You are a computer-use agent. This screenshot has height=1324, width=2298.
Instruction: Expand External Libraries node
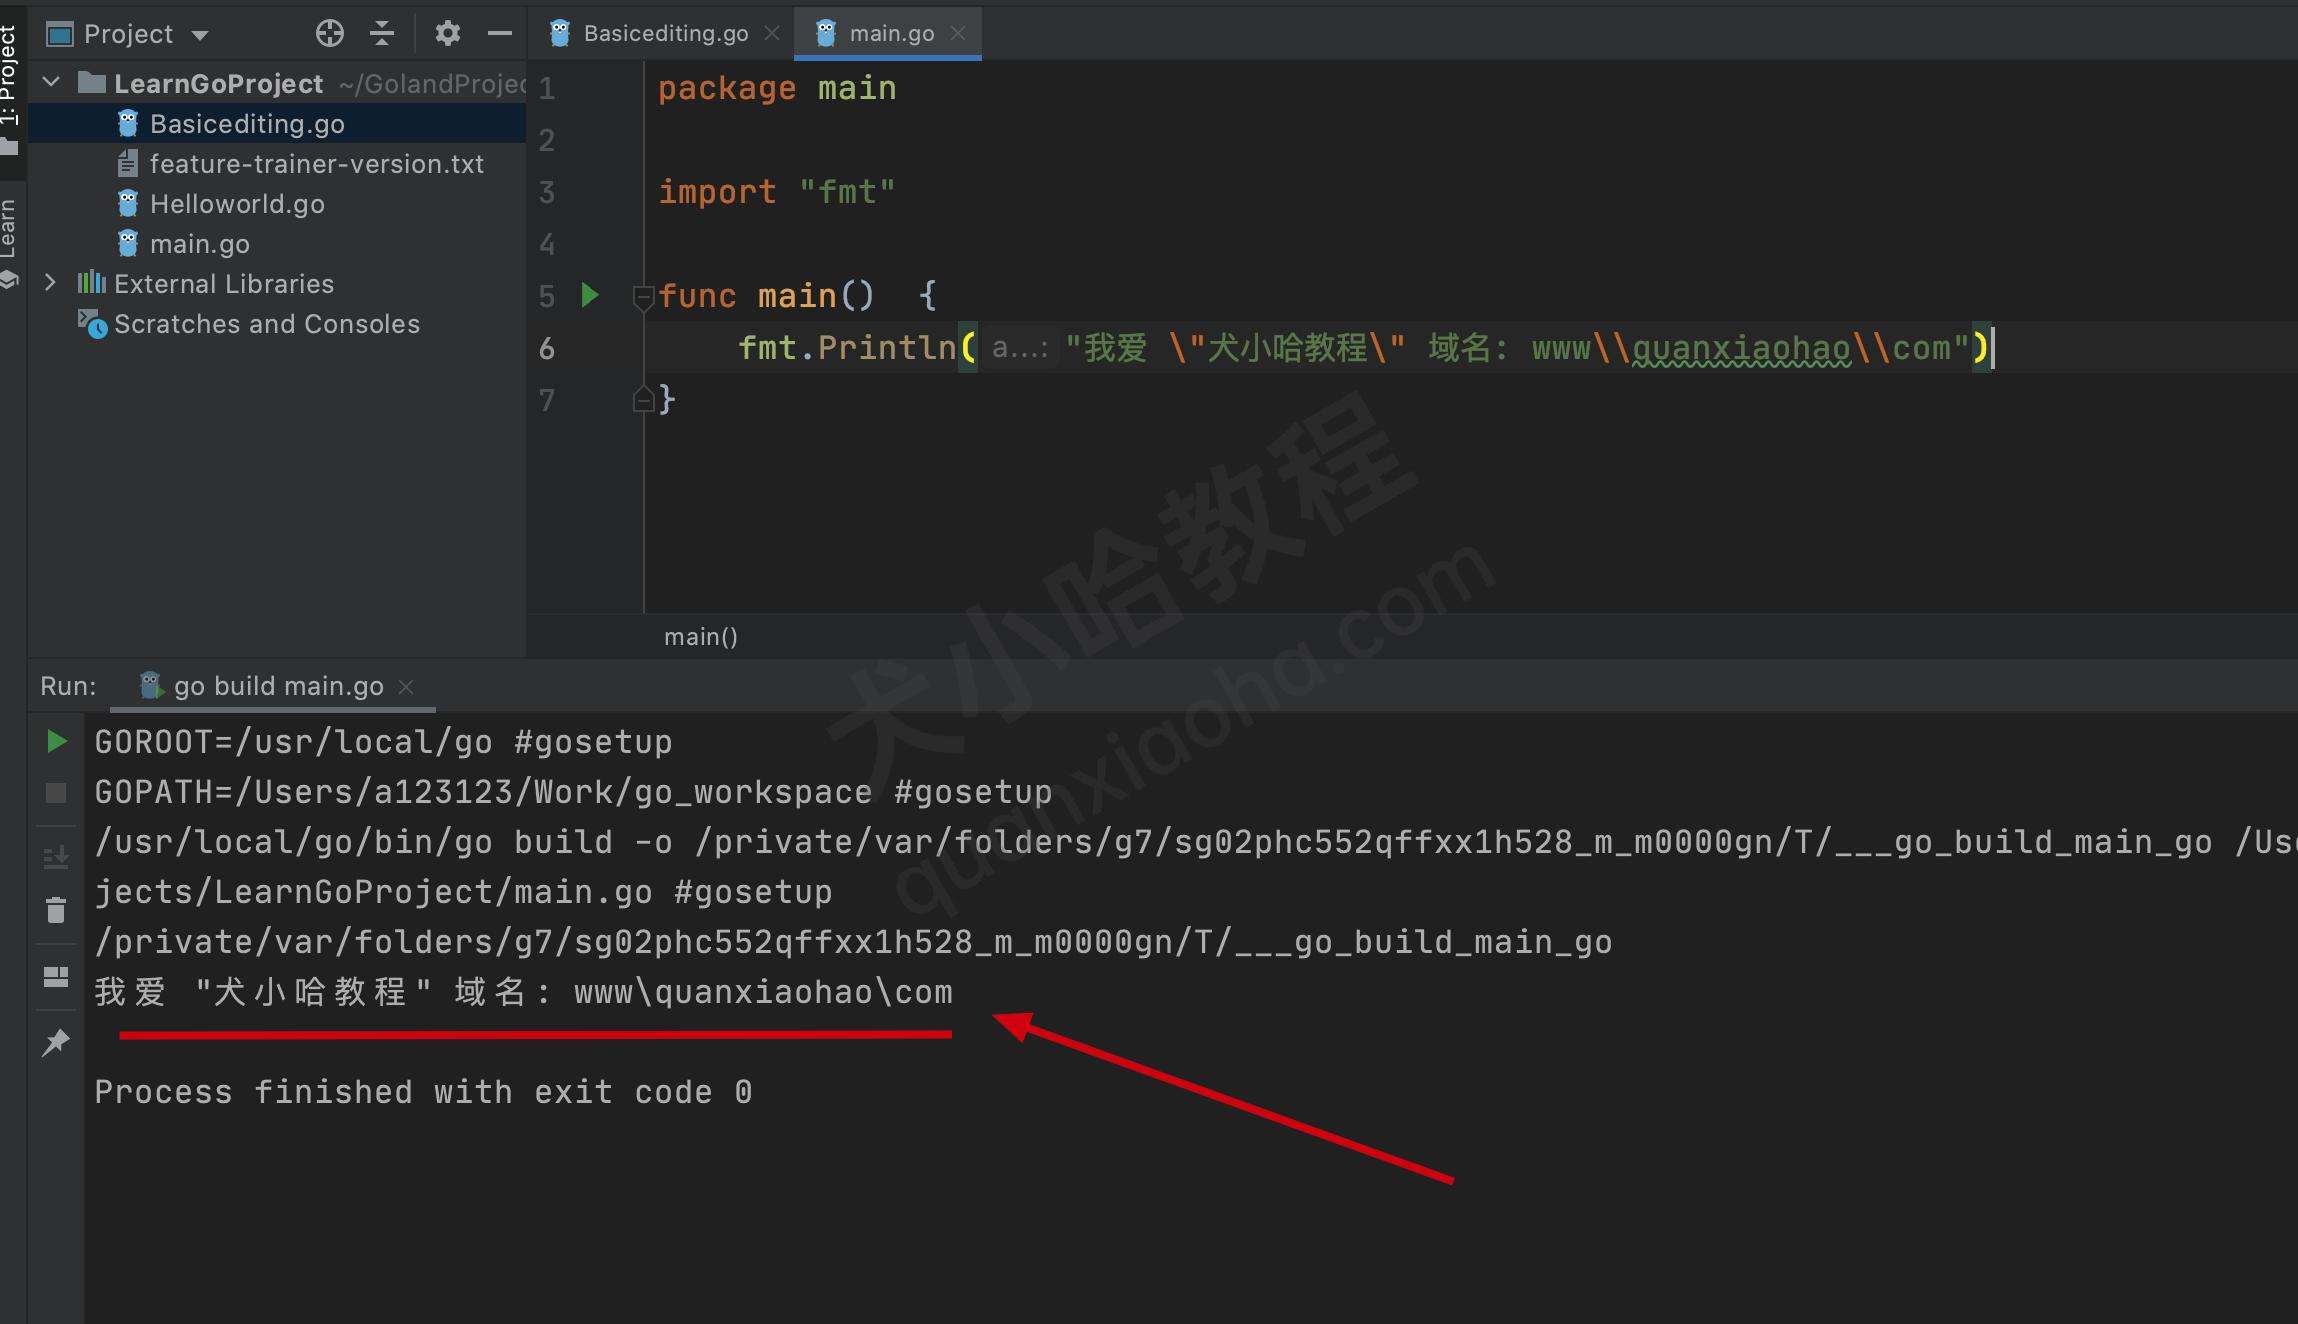(50, 283)
